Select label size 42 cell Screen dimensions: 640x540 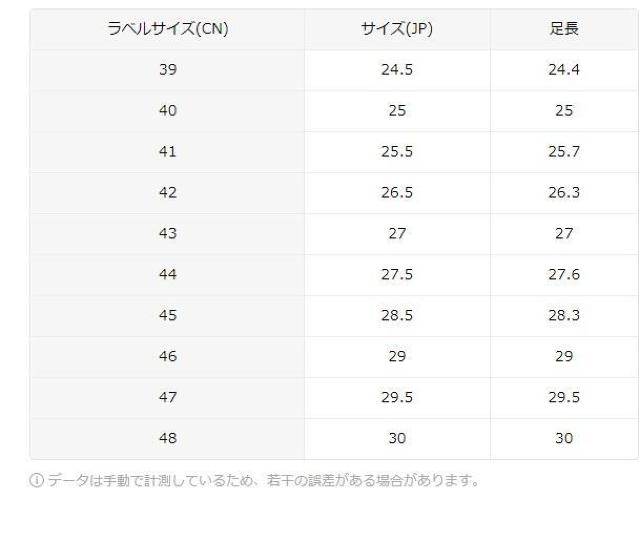(x=168, y=193)
